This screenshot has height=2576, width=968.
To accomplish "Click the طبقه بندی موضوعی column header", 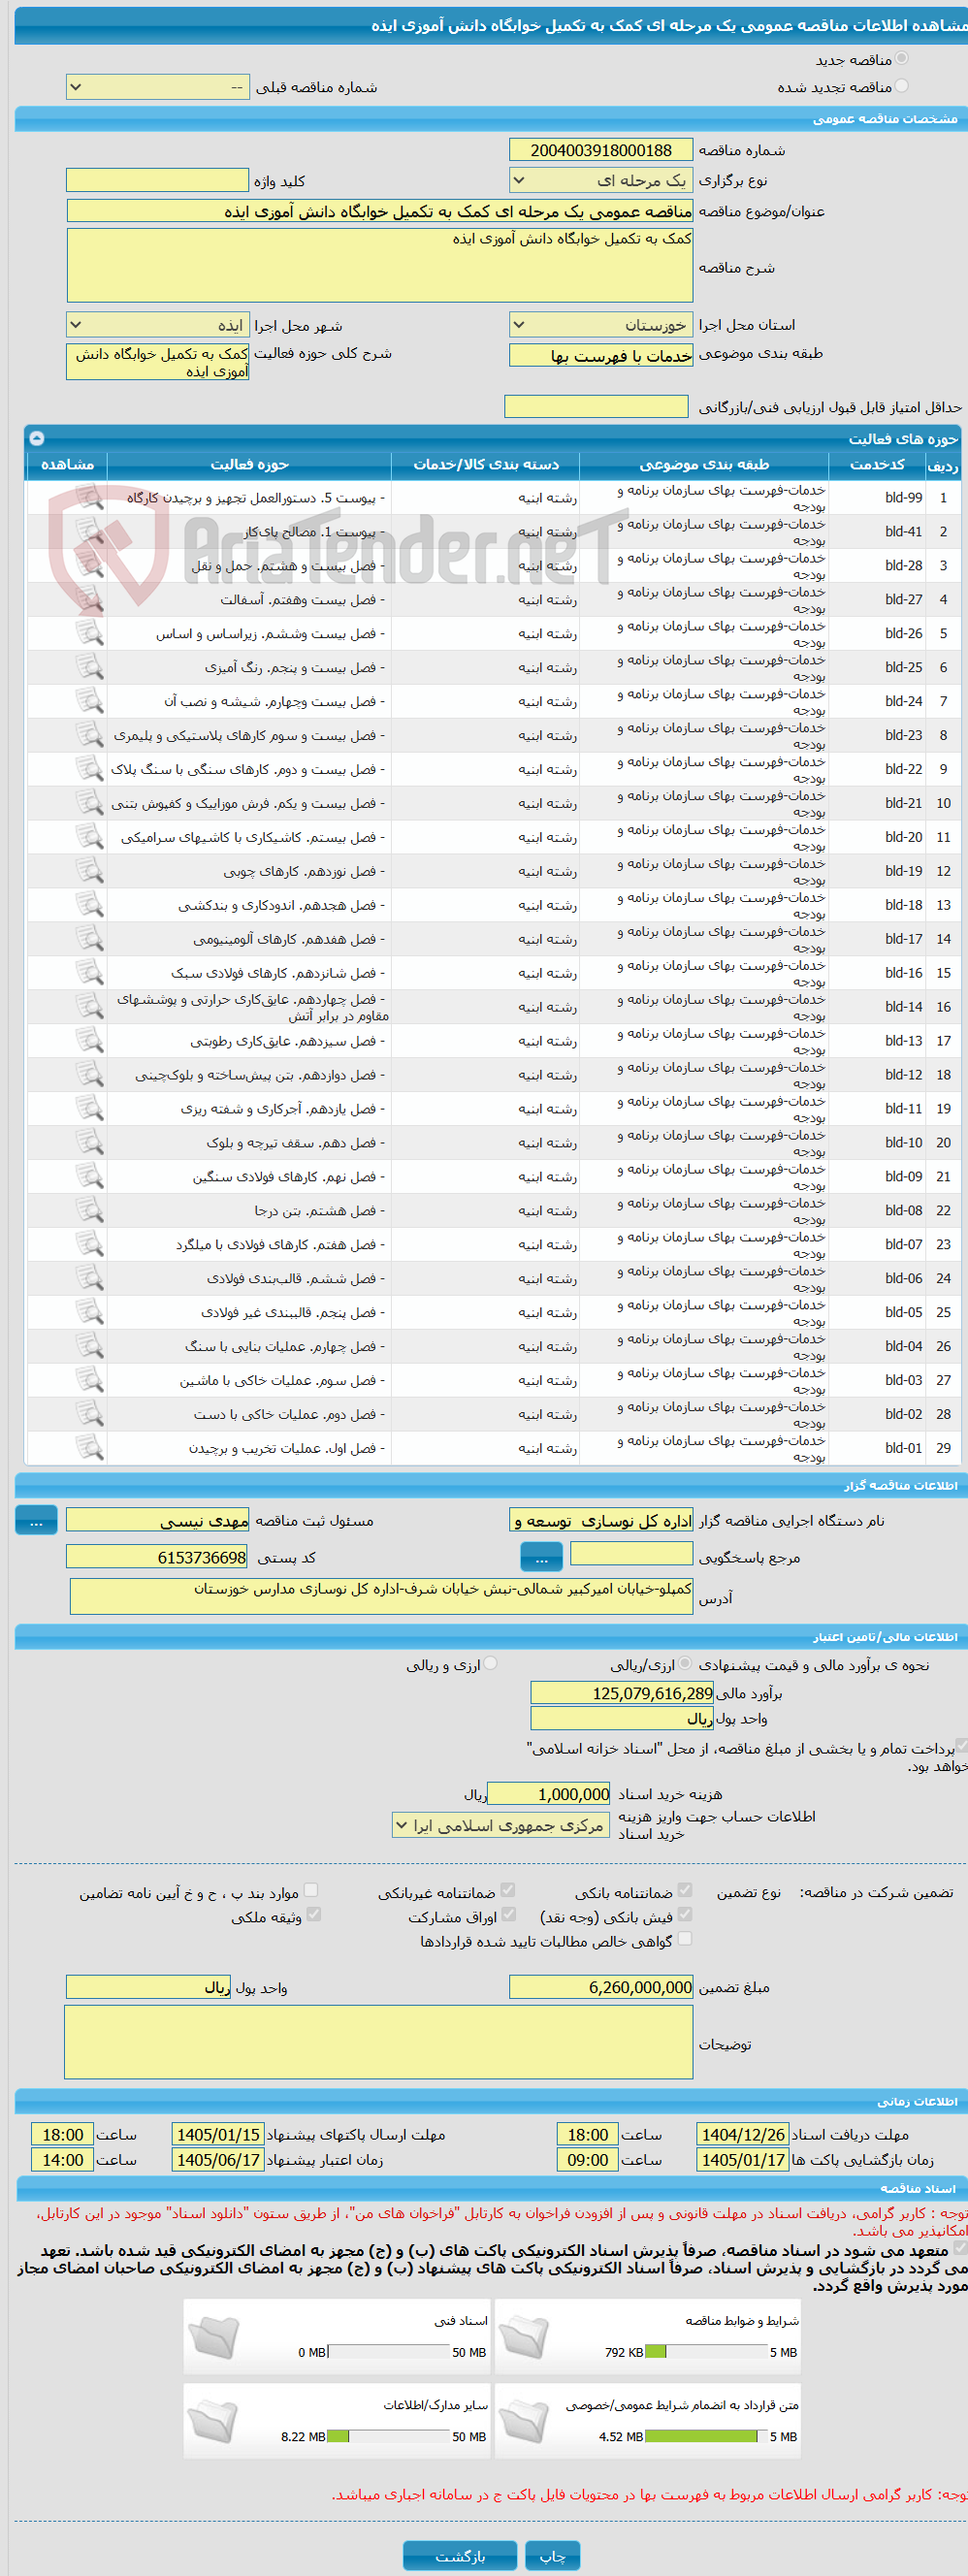I will [x=704, y=464].
